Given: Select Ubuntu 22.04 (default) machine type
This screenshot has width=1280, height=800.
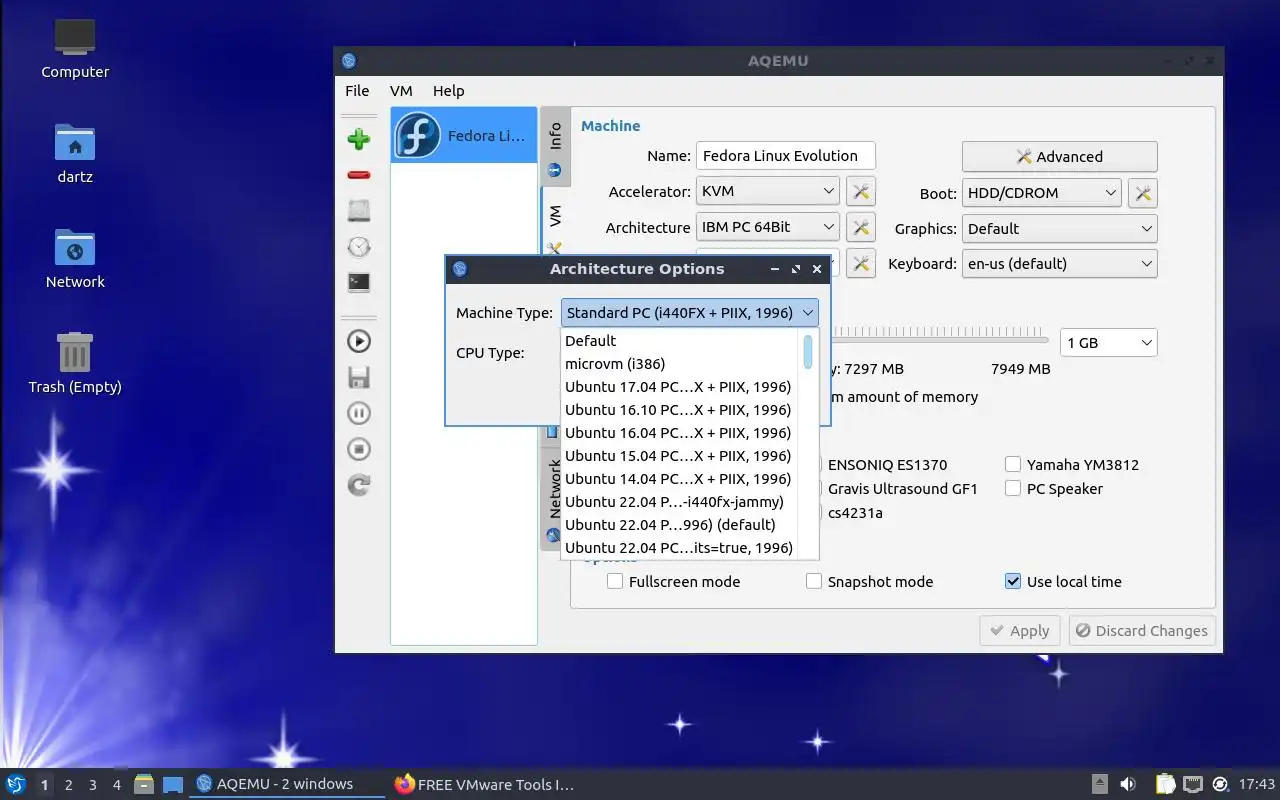Looking at the screenshot, I should tap(681, 525).
